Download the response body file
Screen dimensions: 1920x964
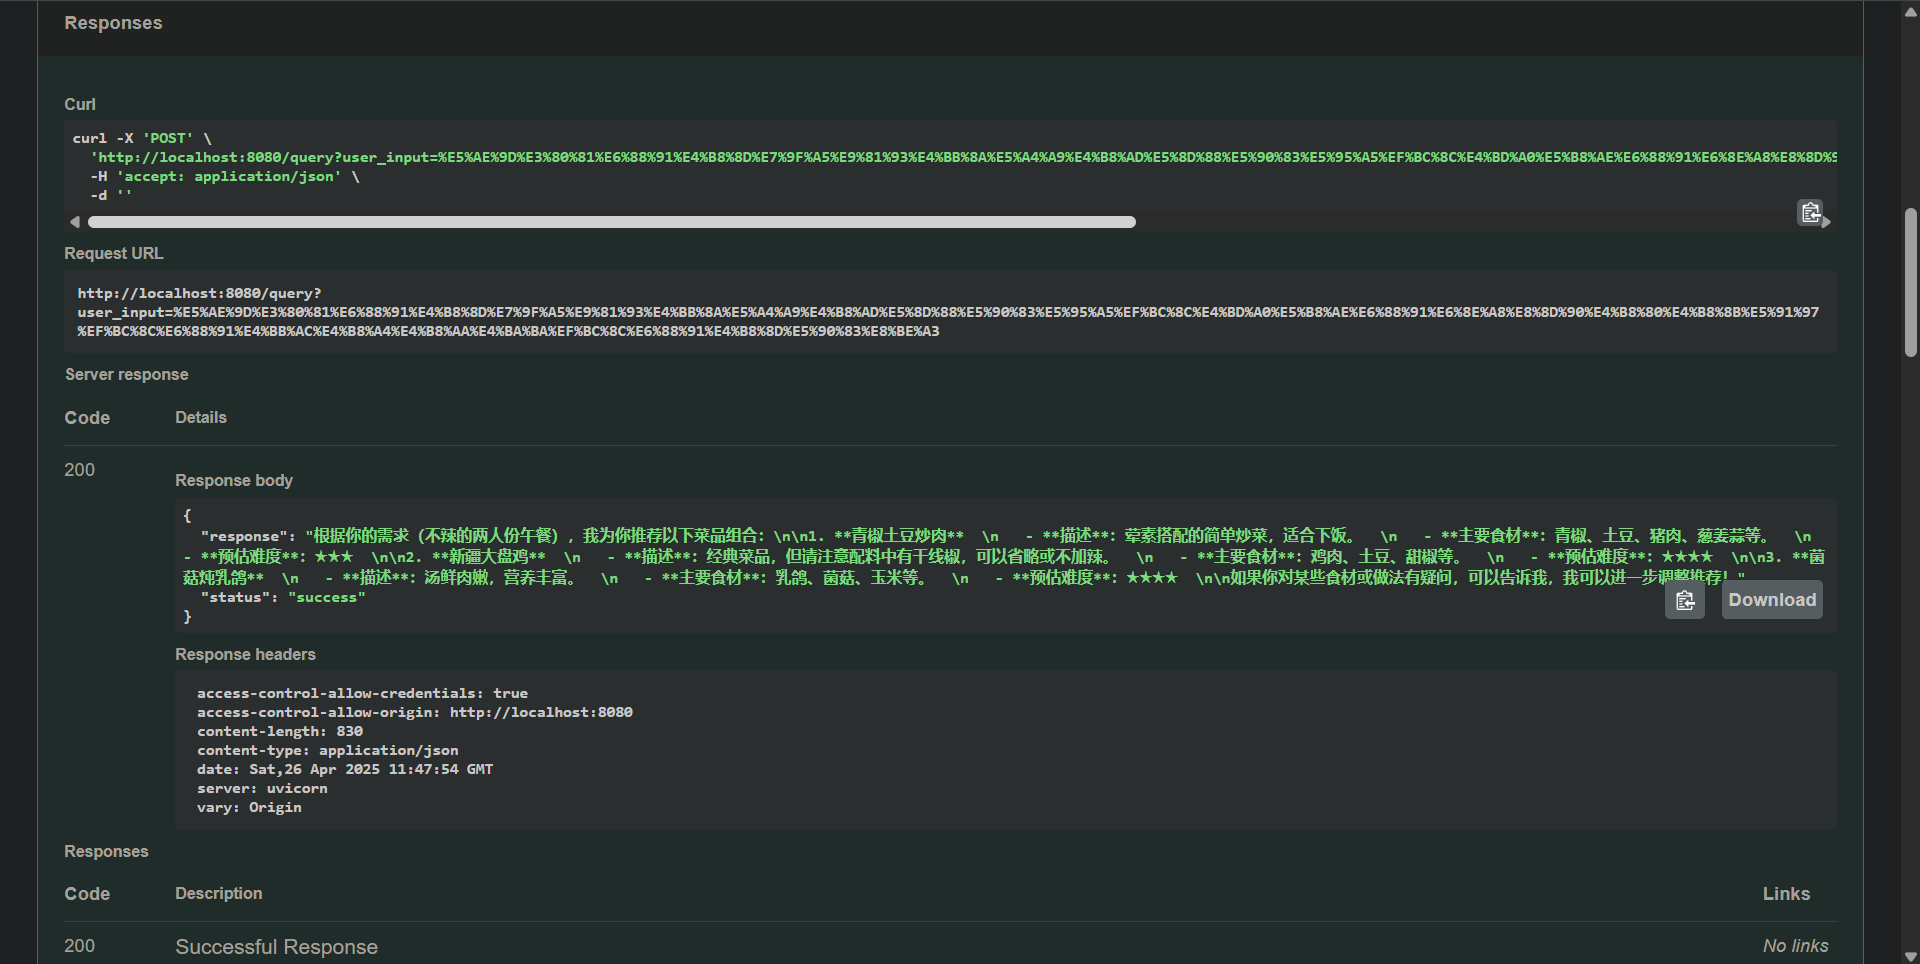1771,599
